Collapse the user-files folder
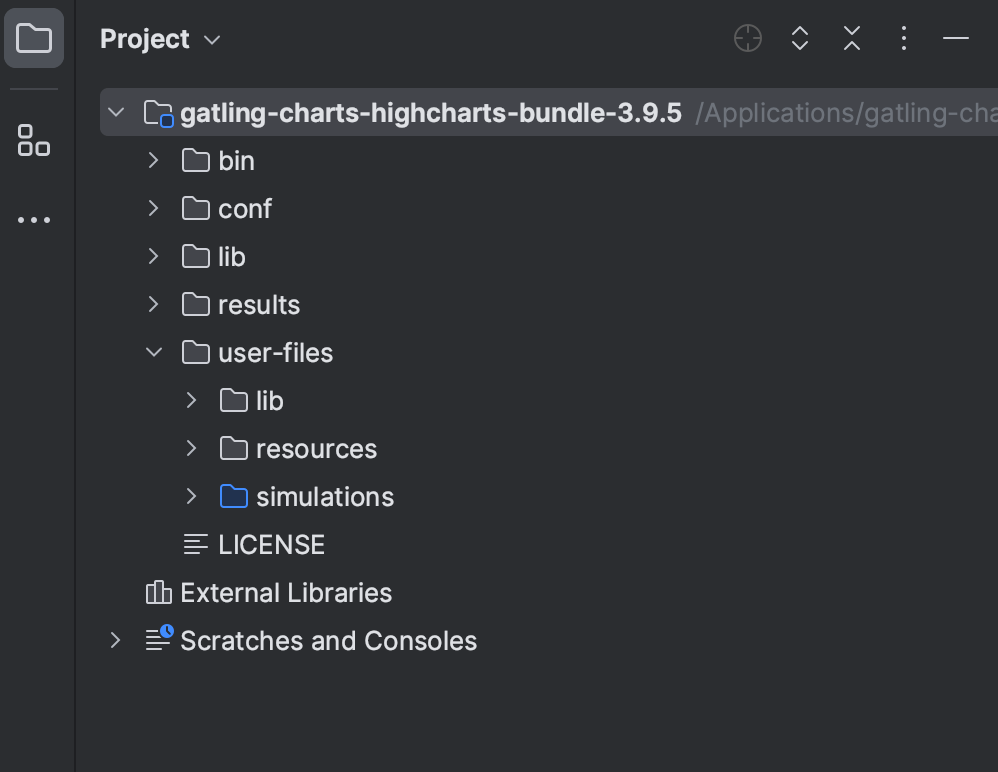The image size is (998, 772). click(x=154, y=352)
